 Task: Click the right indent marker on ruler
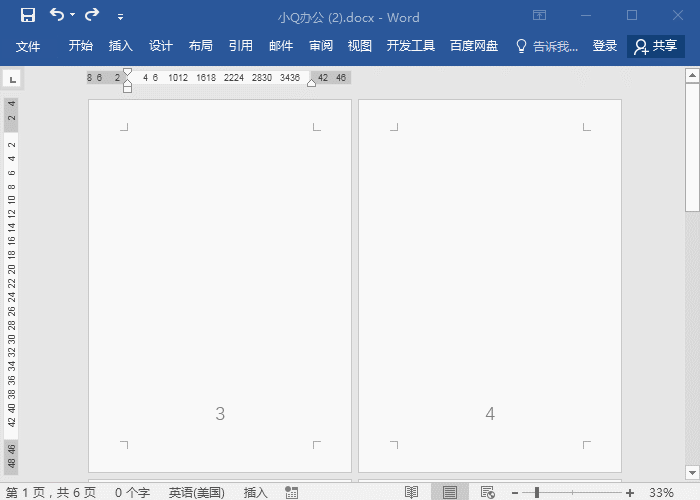pos(312,83)
